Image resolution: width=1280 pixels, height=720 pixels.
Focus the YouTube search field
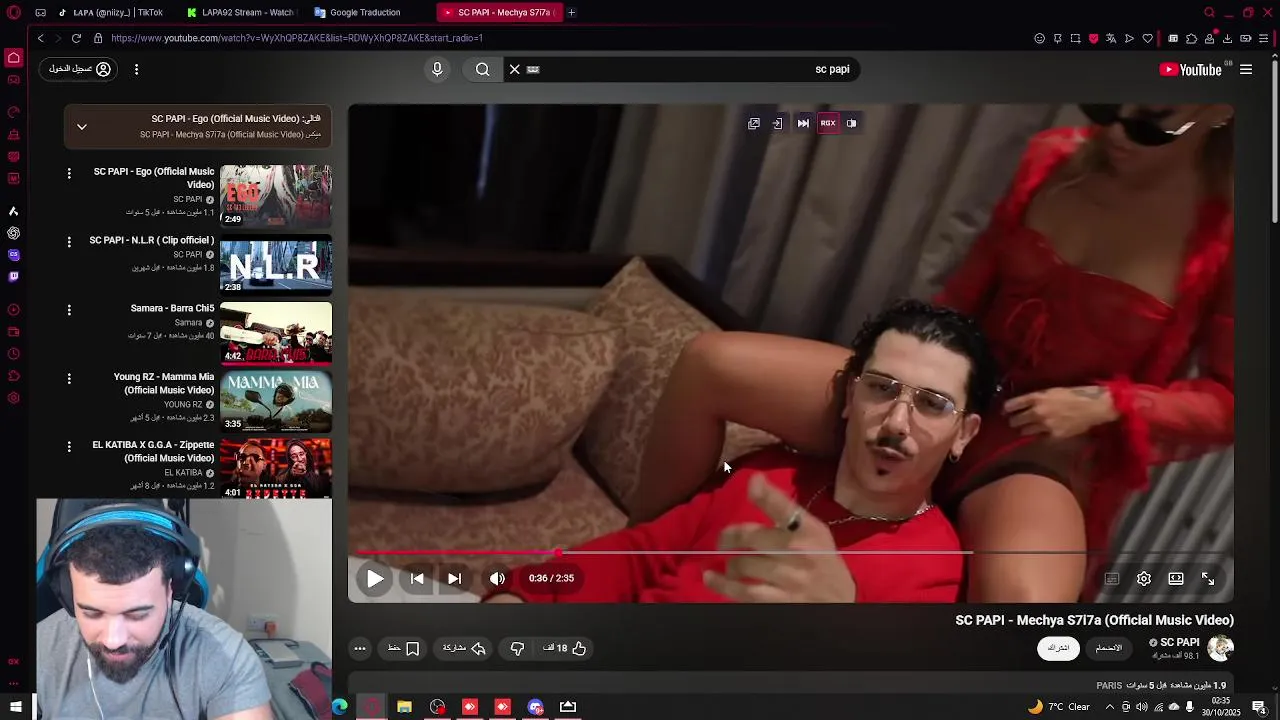coord(682,69)
